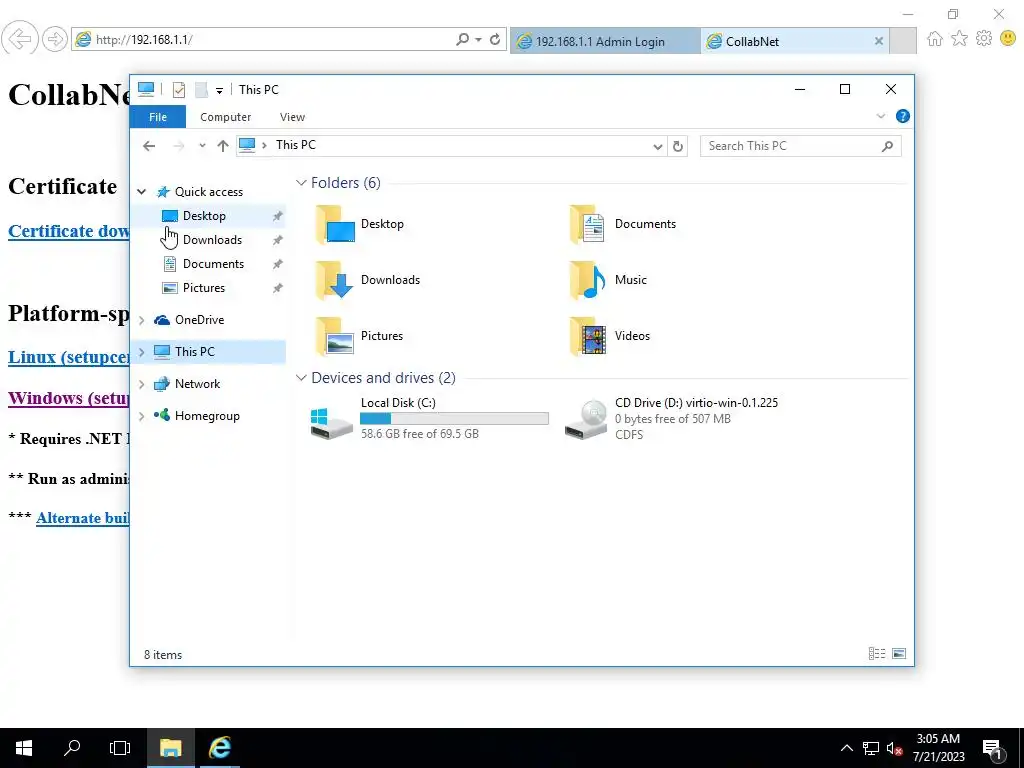Screen dimensions: 1024x768
Task: Select the Documents folder icon
Action: (x=588, y=224)
